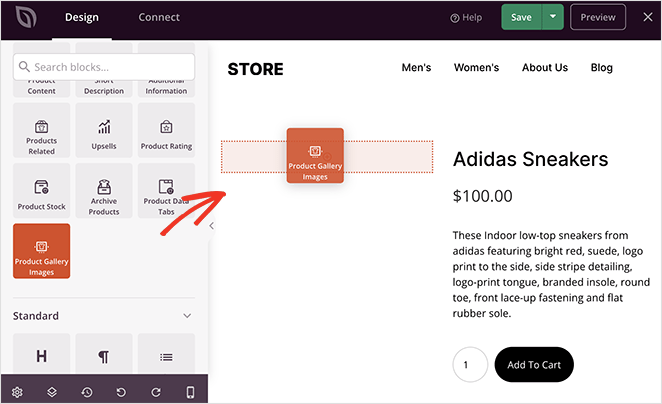Image resolution: width=662 pixels, height=404 pixels.
Task: Select the Product Rating block
Action: click(166, 132)
